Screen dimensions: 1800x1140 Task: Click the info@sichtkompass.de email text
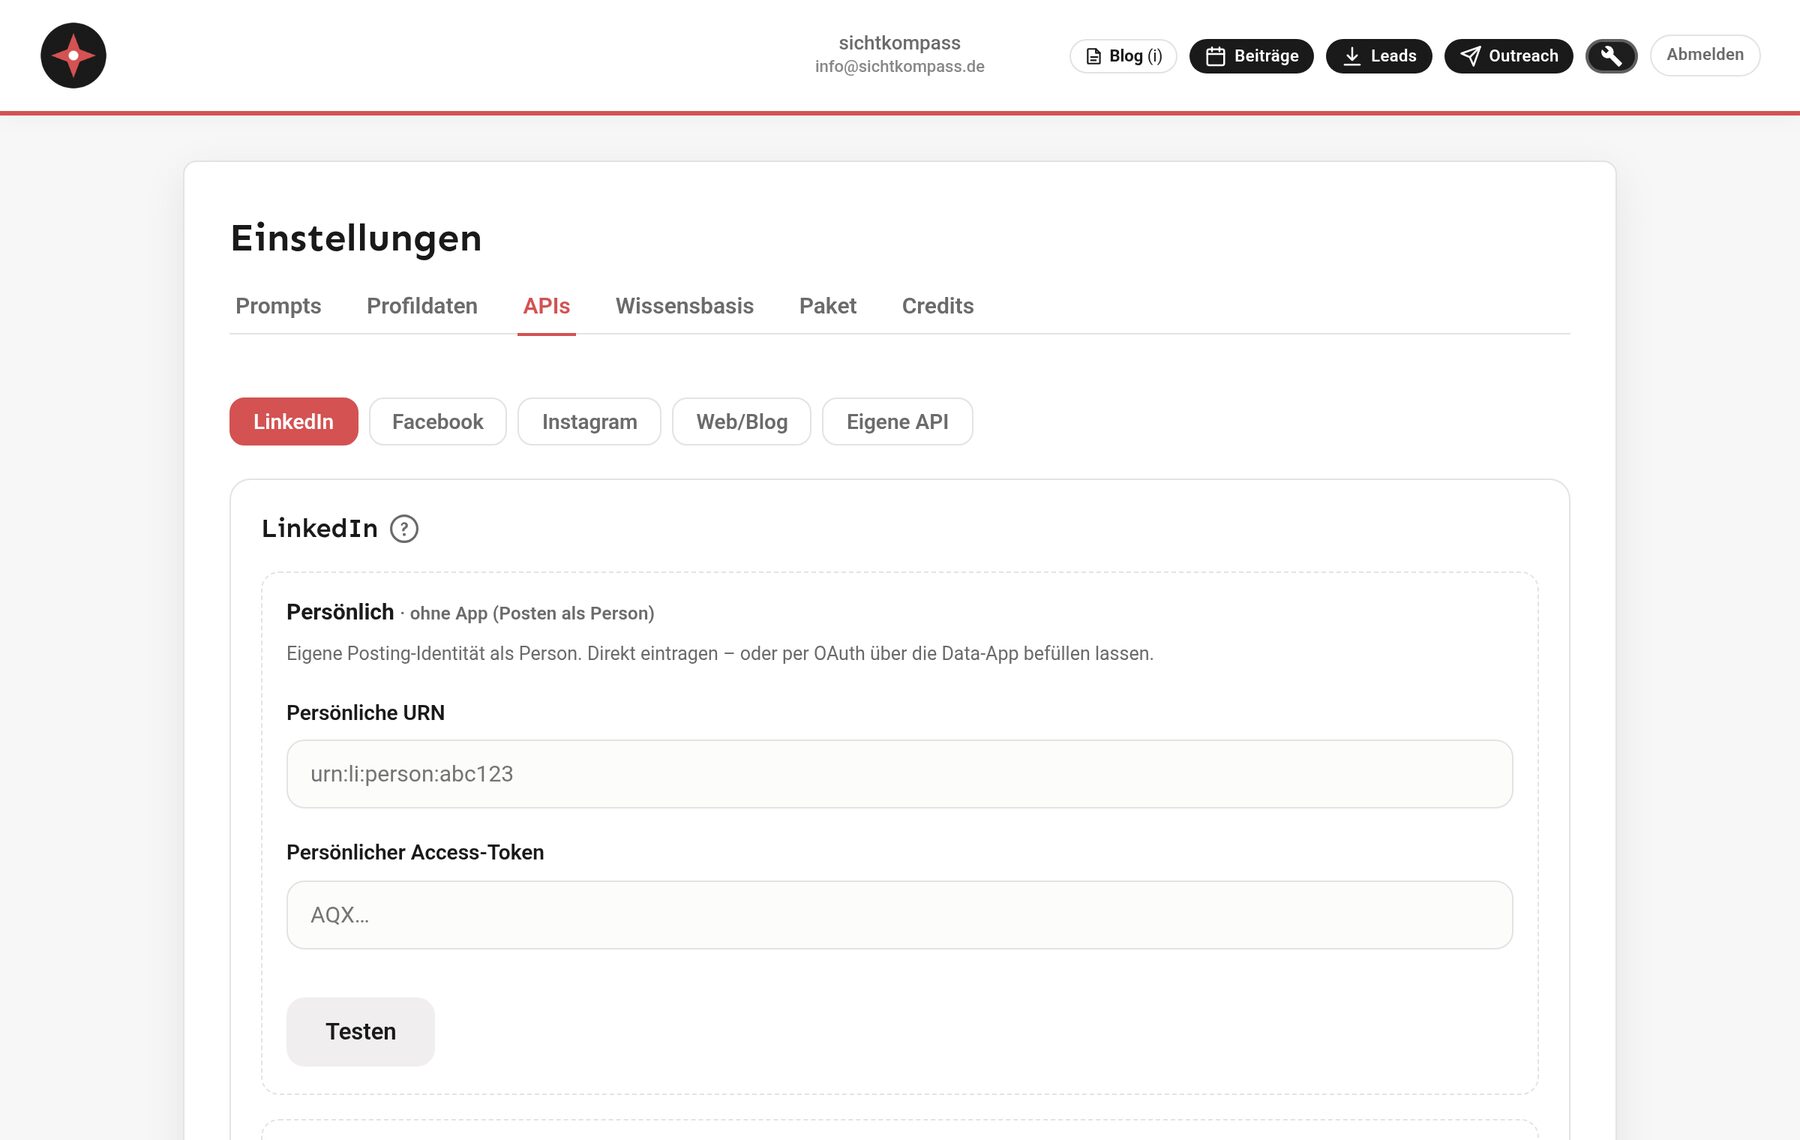point(900,67)
